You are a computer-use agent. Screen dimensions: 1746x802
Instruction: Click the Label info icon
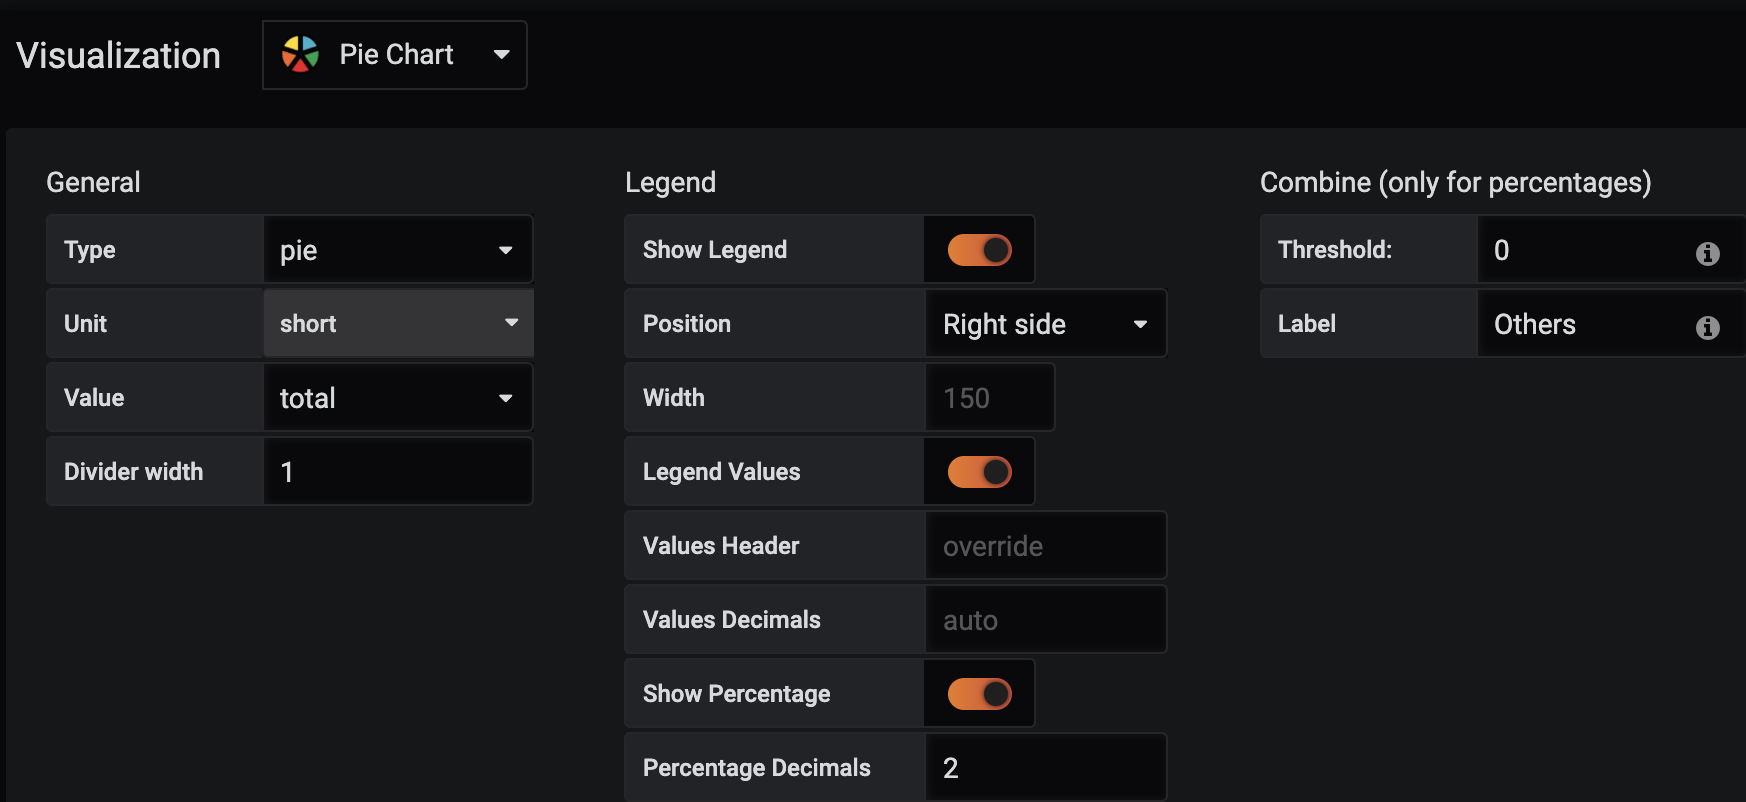point(1708,328)
